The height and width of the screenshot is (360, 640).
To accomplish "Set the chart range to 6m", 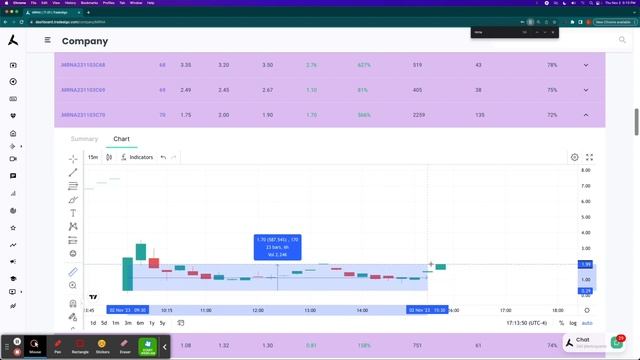I will coord(140,323).
